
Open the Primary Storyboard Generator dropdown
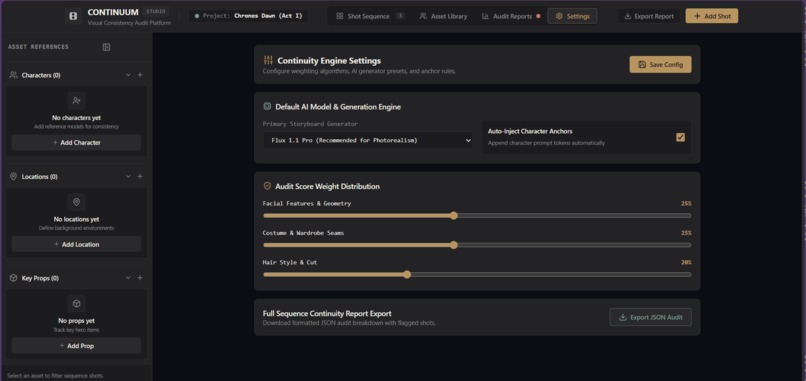pos(368,140)
